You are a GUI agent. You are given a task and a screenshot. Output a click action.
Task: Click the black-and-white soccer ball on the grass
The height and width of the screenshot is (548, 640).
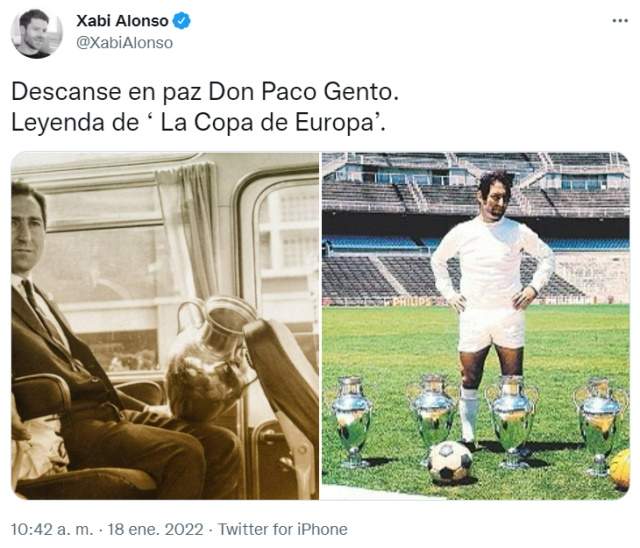tap(450, 462)
